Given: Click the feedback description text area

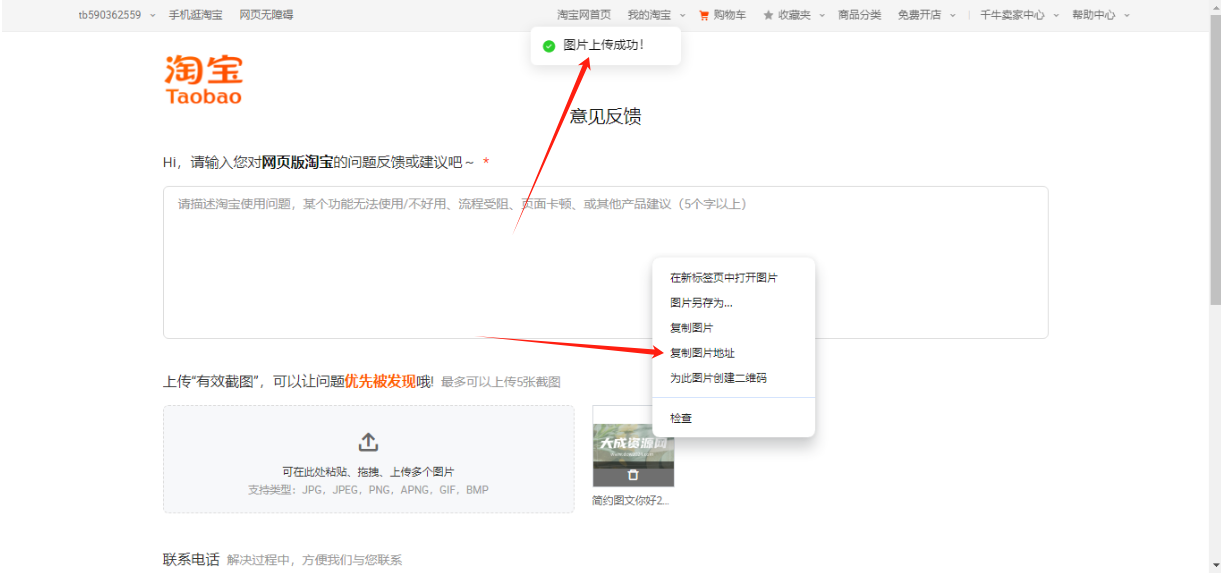Looking at the screenshot, I should (606, 262).
